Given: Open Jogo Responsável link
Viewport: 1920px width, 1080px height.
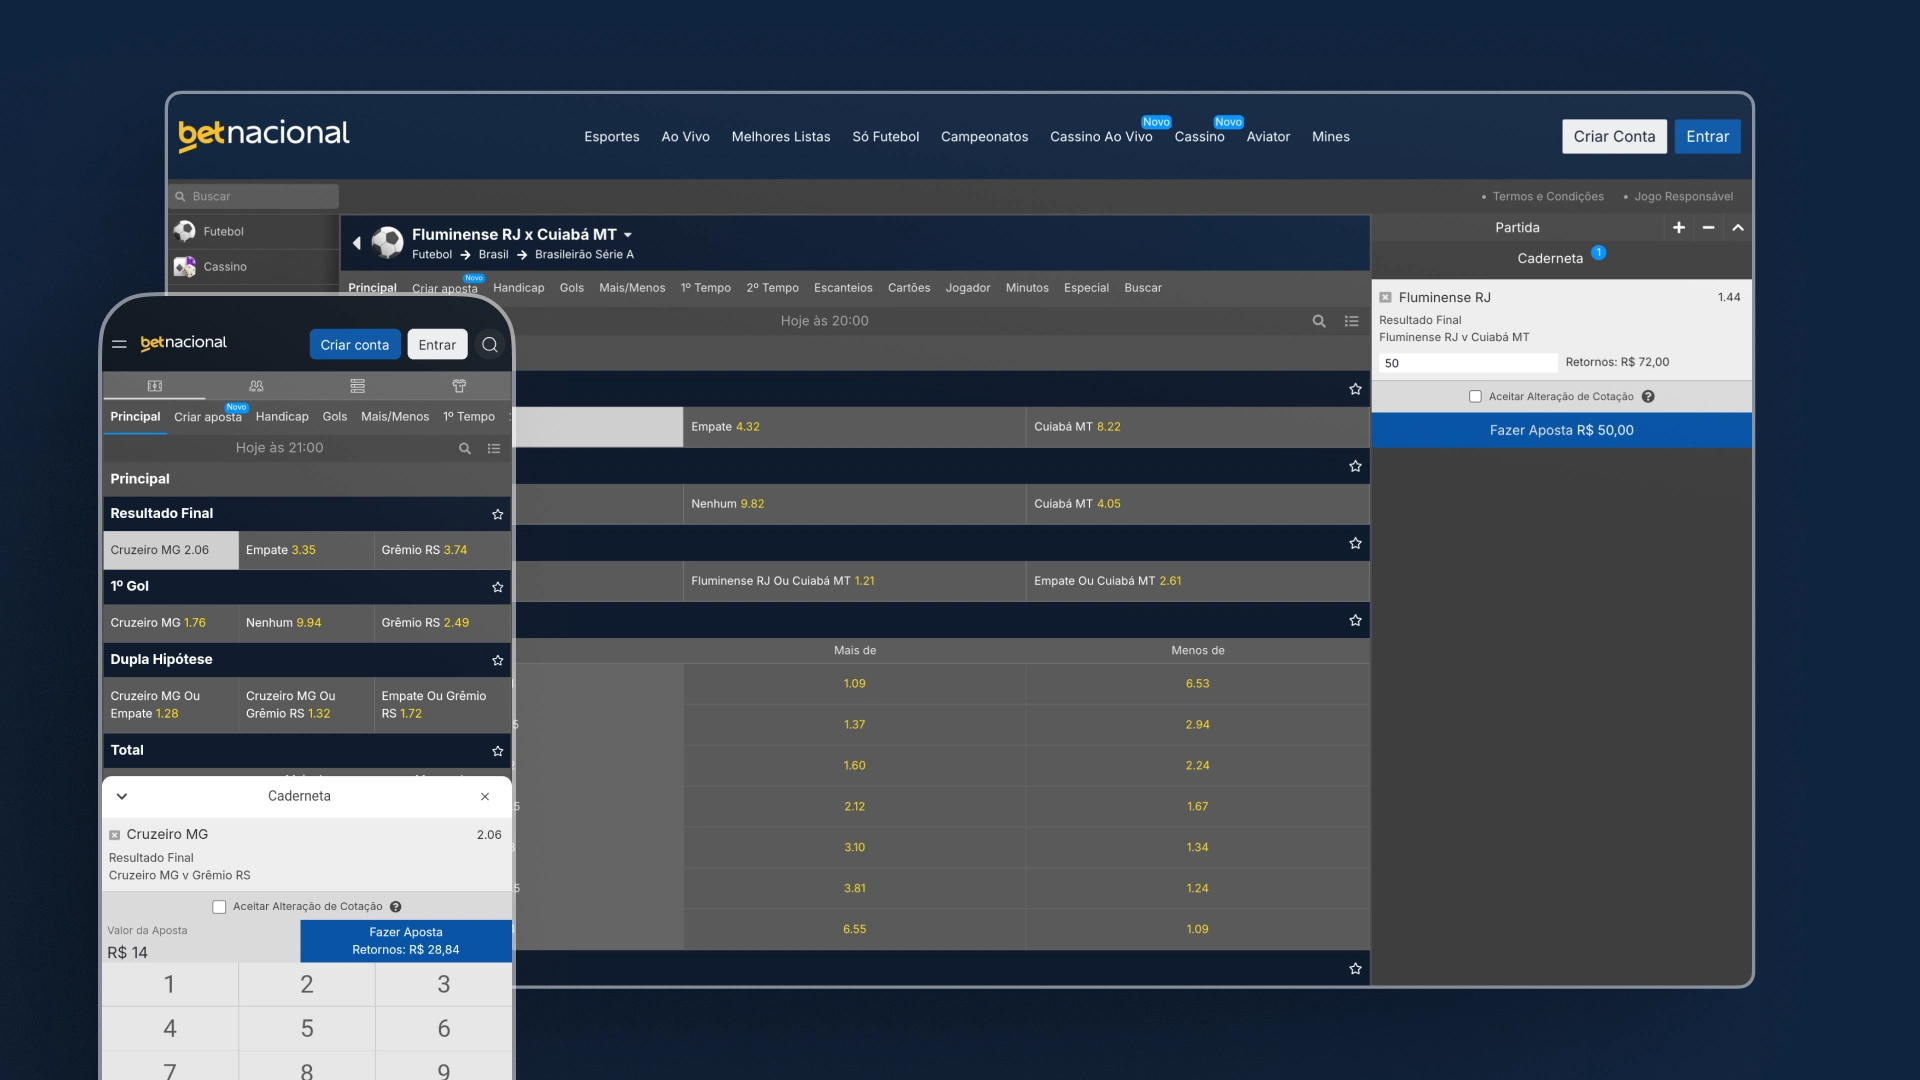Looking at the screenshot, I should tap(1684, 197).
